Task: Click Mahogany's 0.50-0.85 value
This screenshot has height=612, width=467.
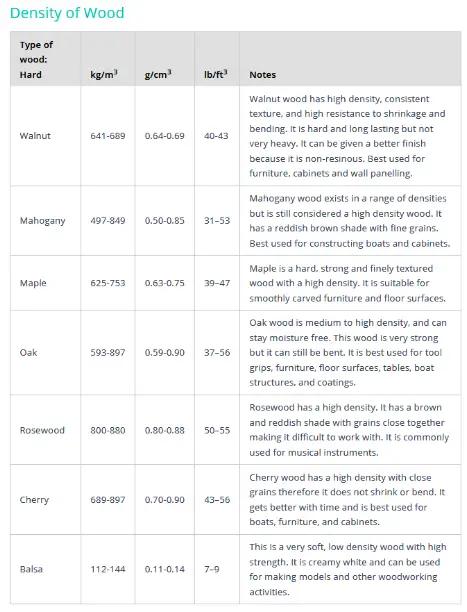Action: click(x=164, y=221)
